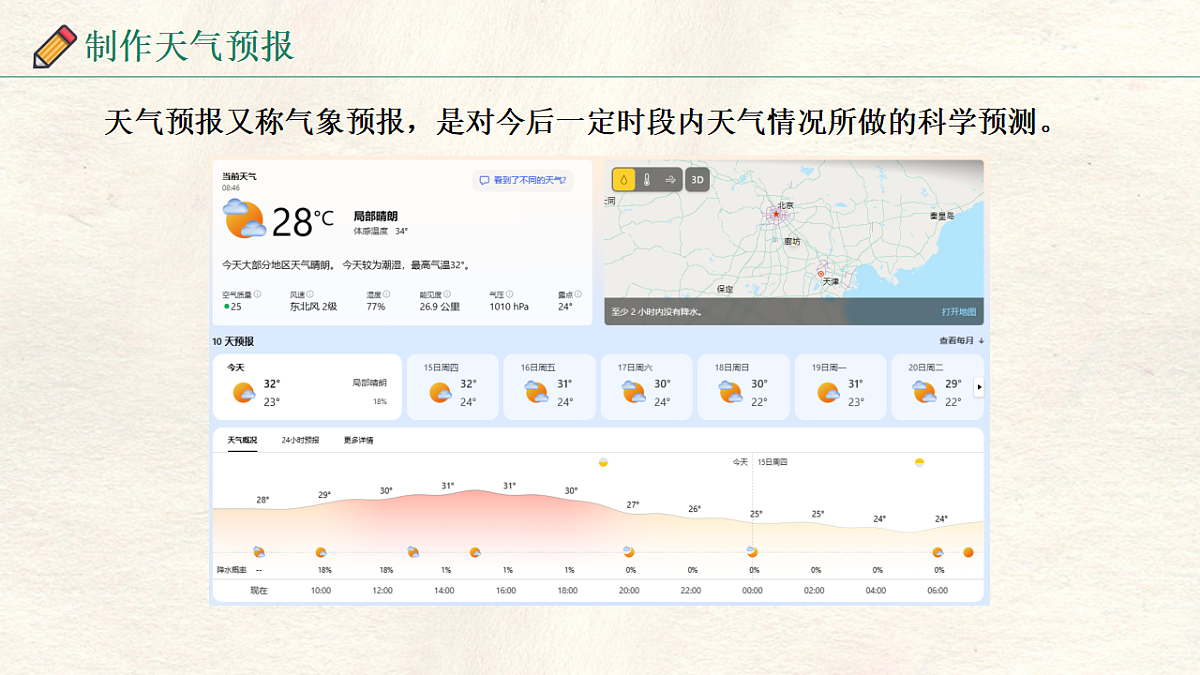Click the sunset marker icon near 19:00
The width and height of the screenshot is (1200, 675).
pyautogui.click(x=603, y=462)
